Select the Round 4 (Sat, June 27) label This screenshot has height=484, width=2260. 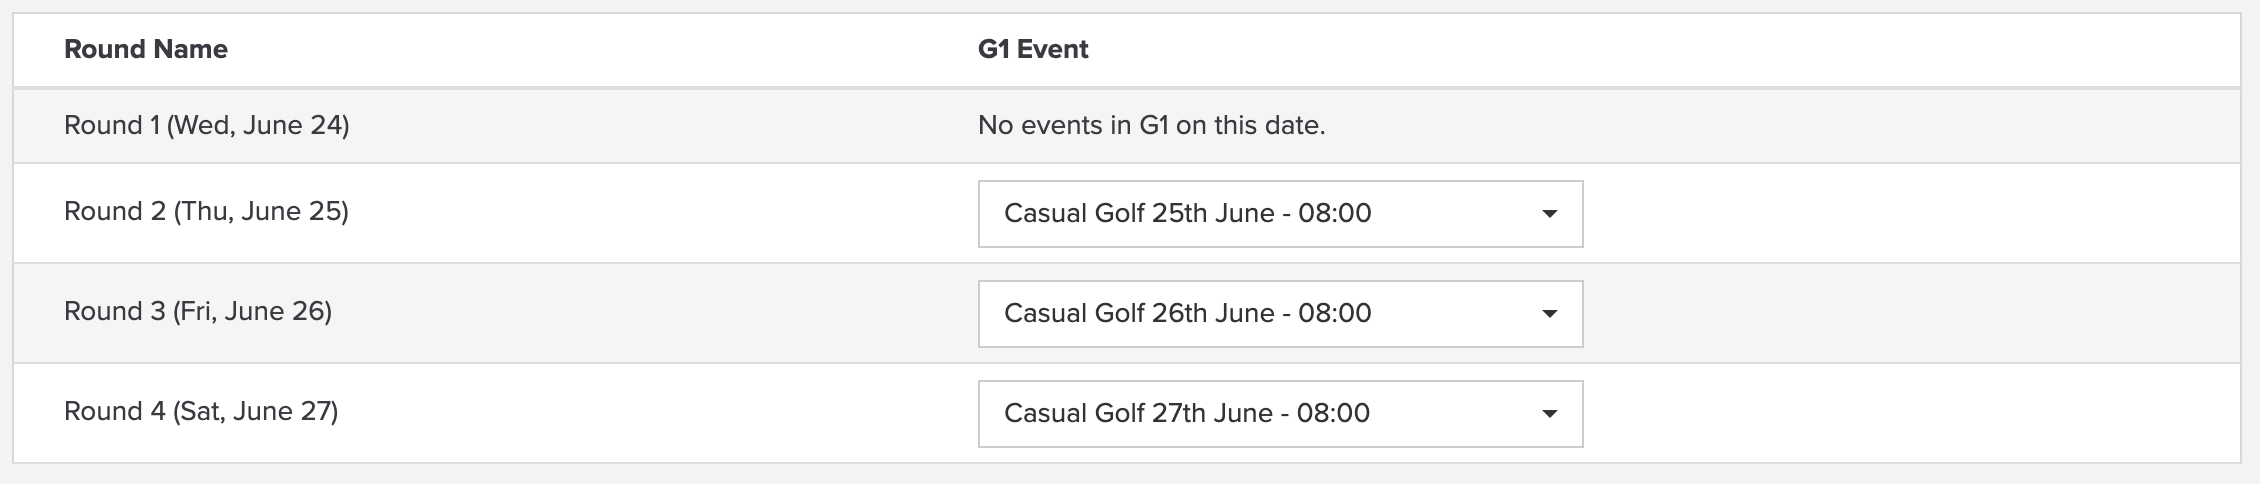(x=201, y=411)
